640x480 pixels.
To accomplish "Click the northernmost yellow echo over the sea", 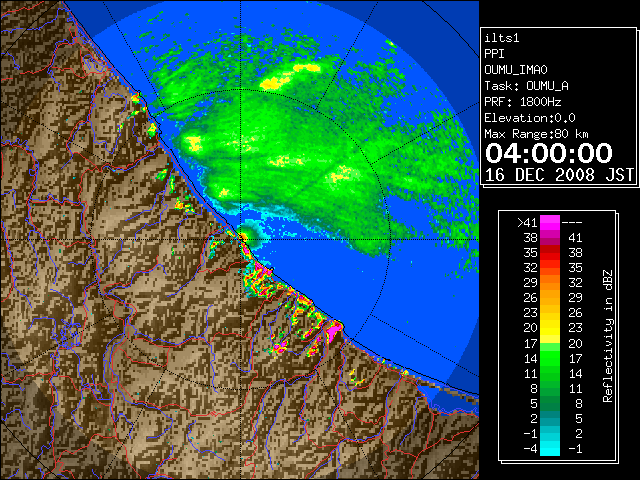I will (307, 68).
